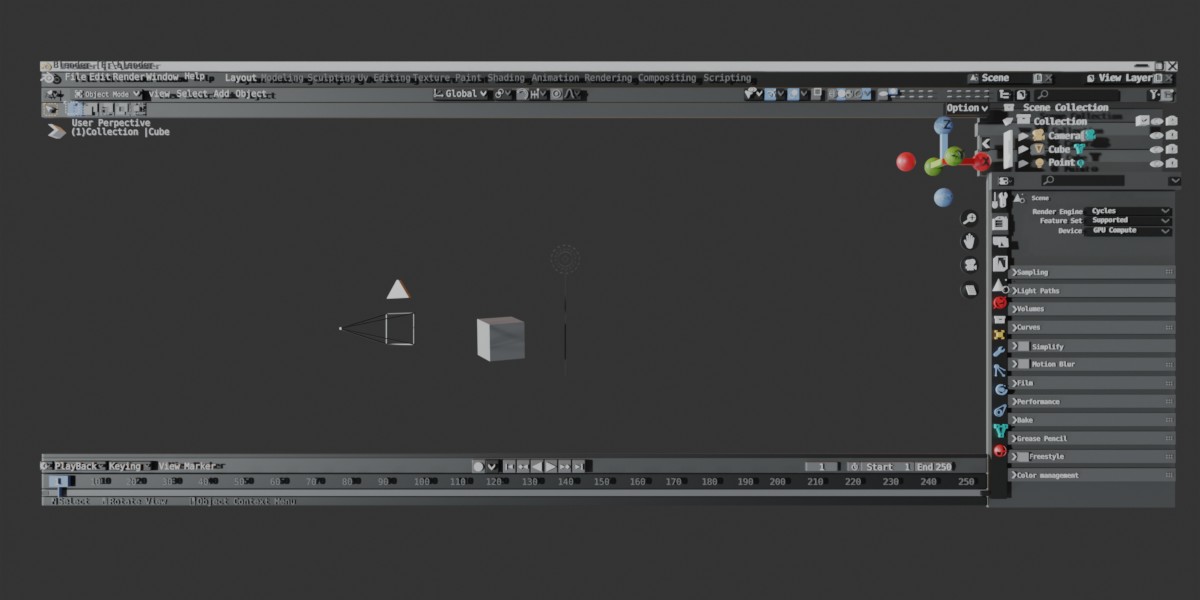The image size is (1200, 600).
Task: Hide the Cube in the Outliner
Action: [1157, 149]
